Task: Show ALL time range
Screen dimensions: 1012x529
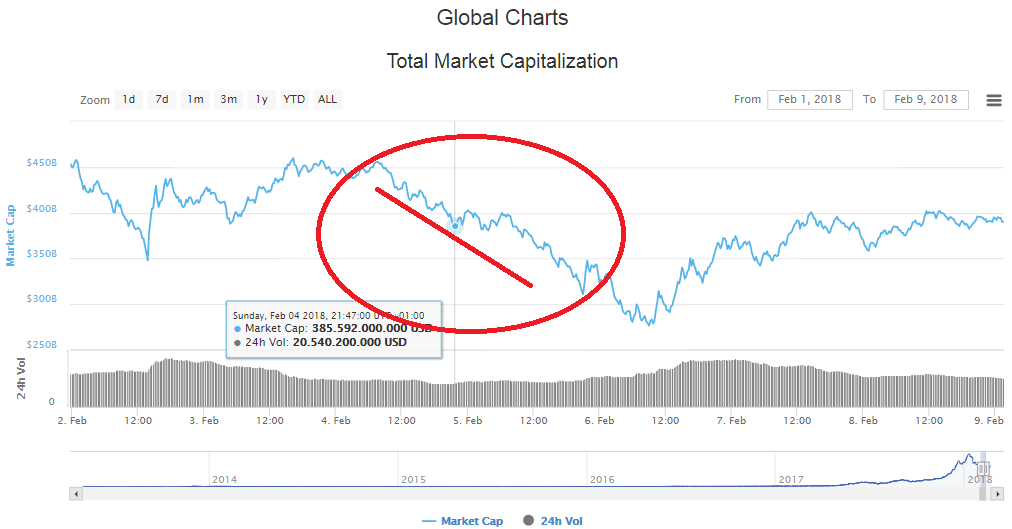Action: point(327,99)
